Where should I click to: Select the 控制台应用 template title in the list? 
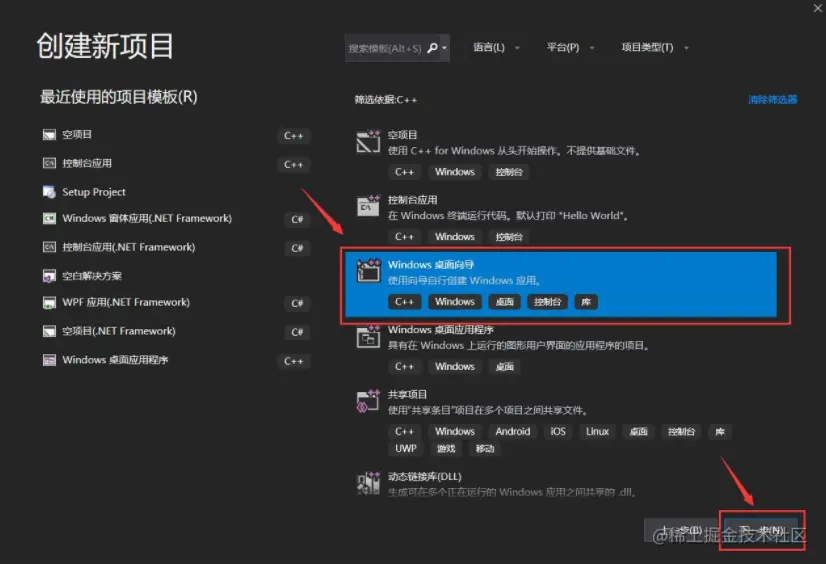click(x=412, y=200)
